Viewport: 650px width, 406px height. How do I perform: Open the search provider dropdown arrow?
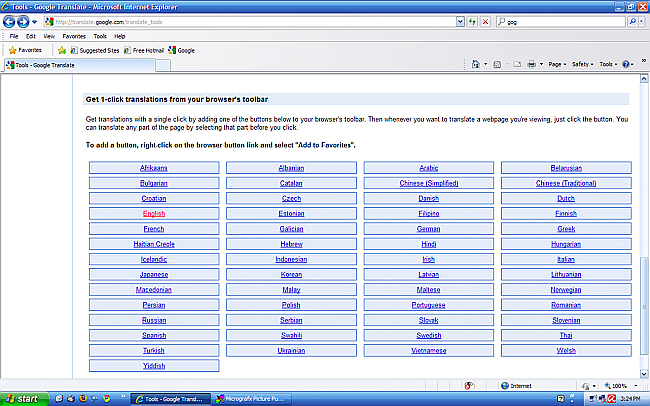[642, 22]
